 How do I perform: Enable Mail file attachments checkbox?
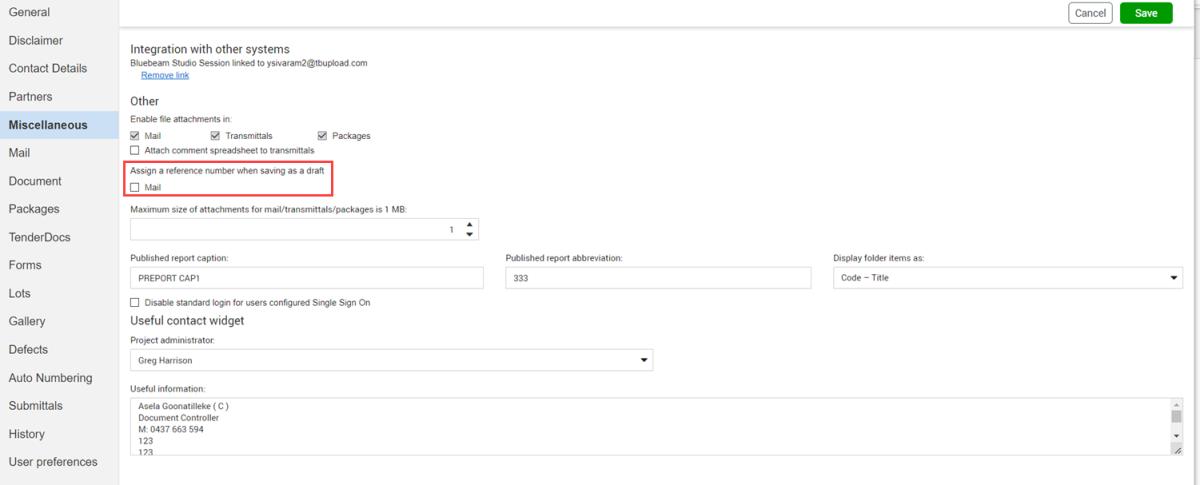click(136, 135)
